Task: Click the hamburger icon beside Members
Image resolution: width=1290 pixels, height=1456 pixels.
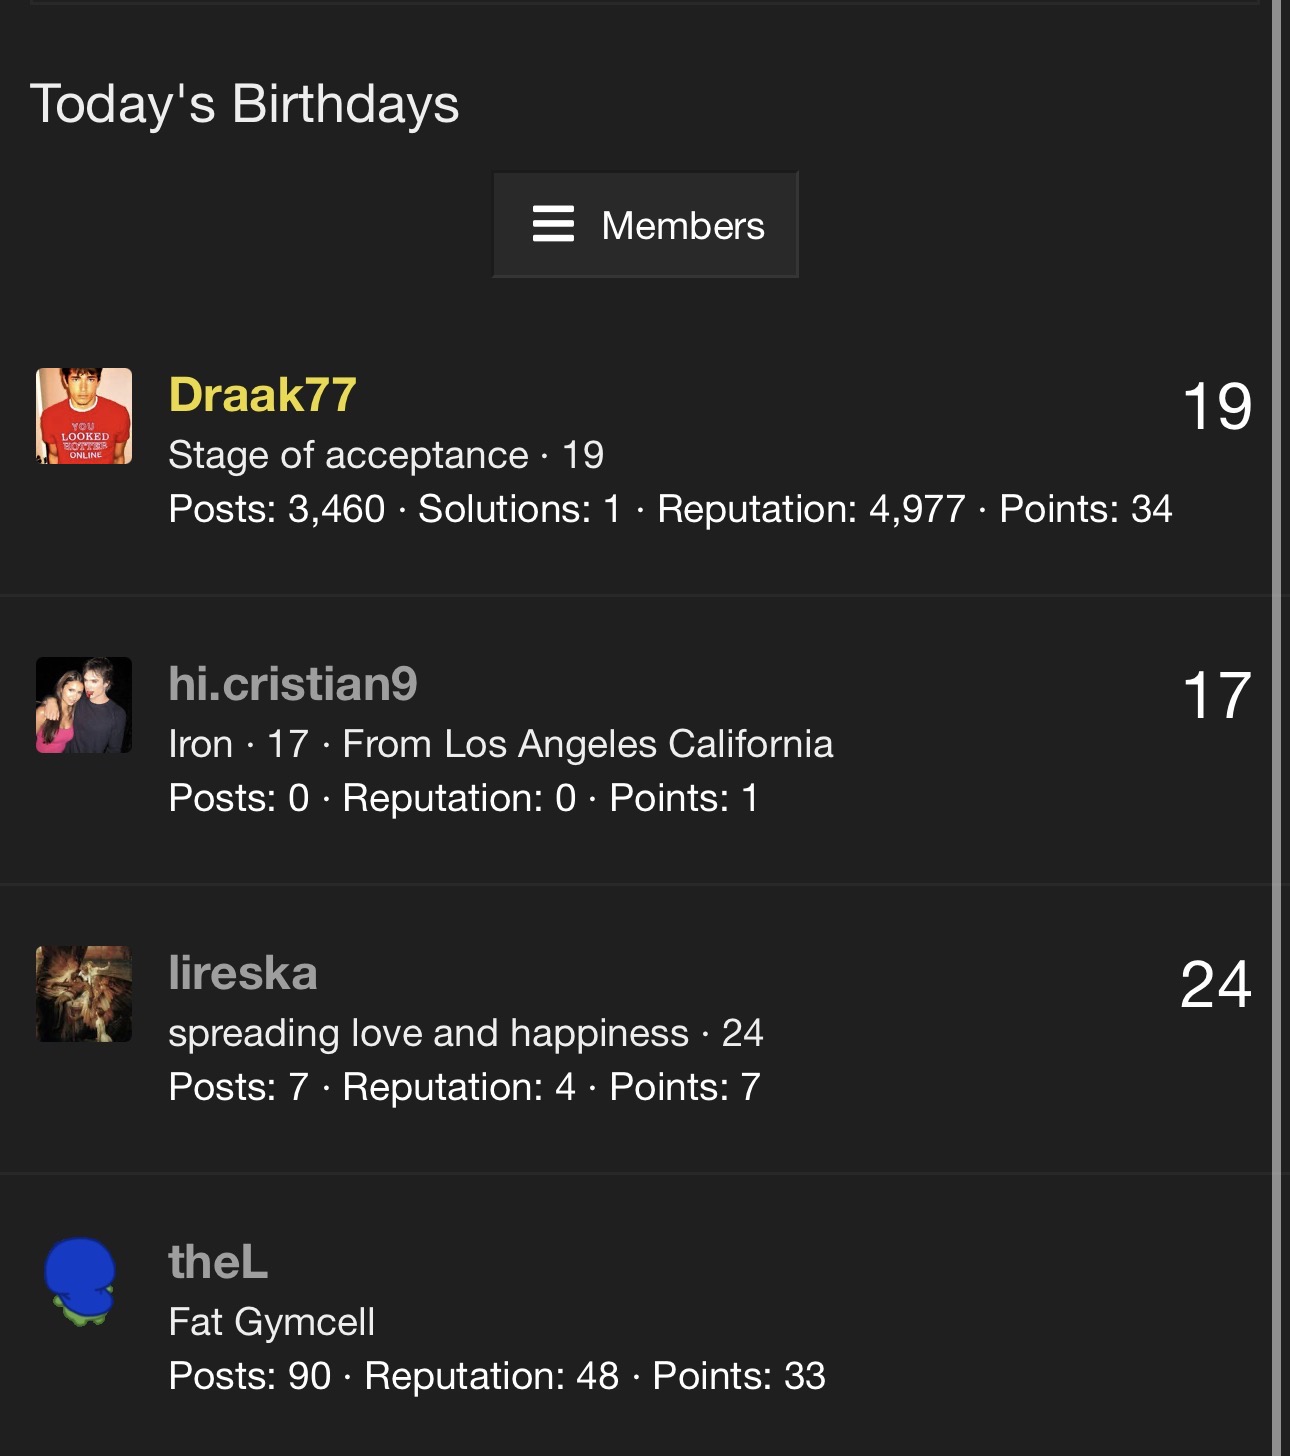Action: [553, 224]
